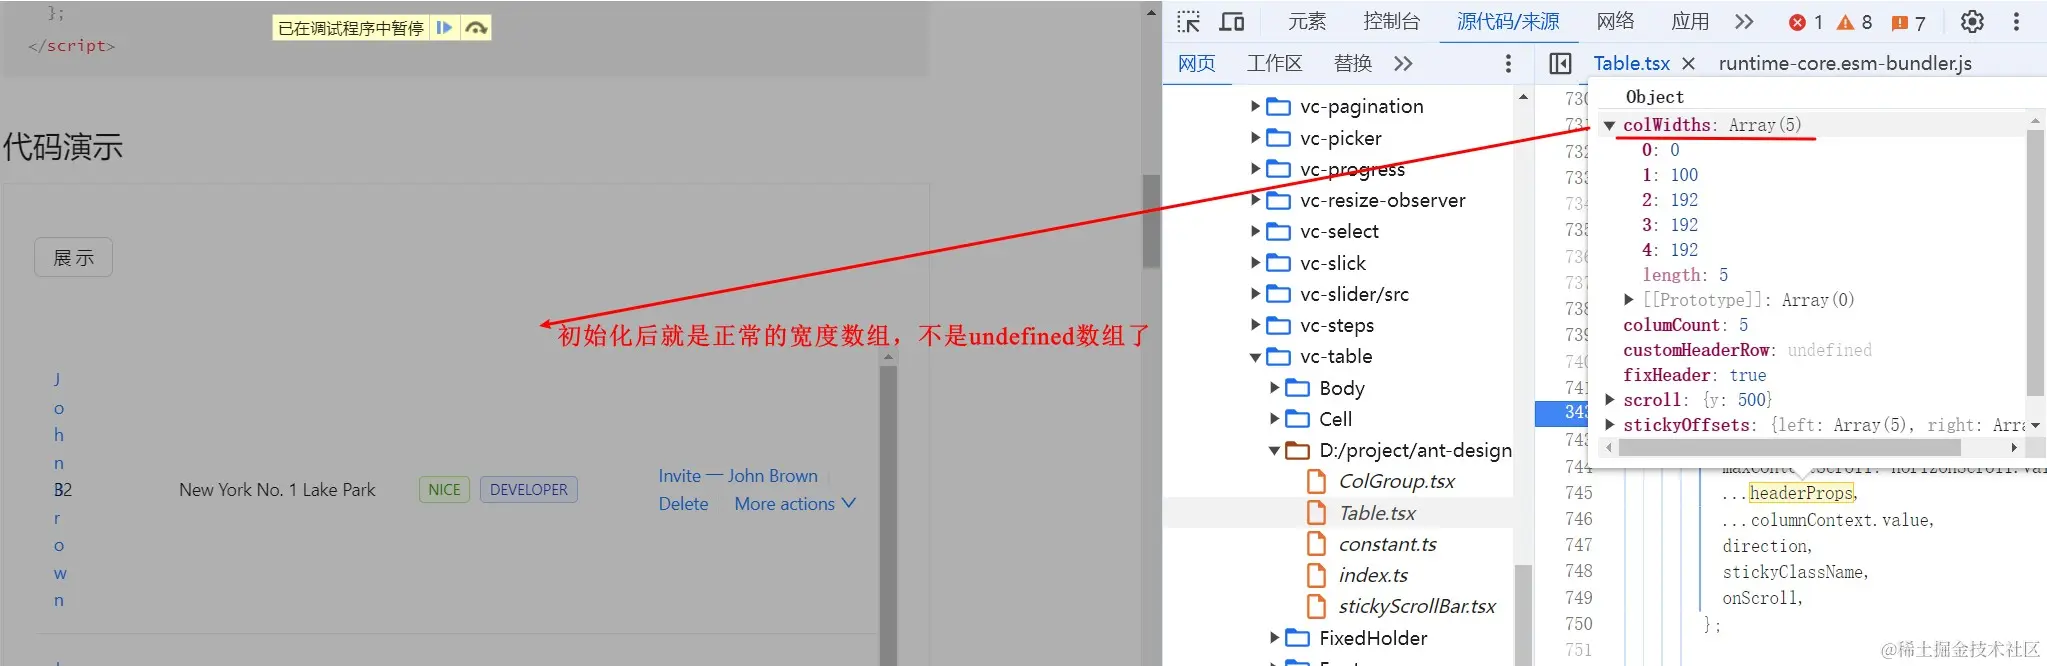Click the issues count badge
The height and width of the screenshot is (666, 2047).
click(1908, 22)
